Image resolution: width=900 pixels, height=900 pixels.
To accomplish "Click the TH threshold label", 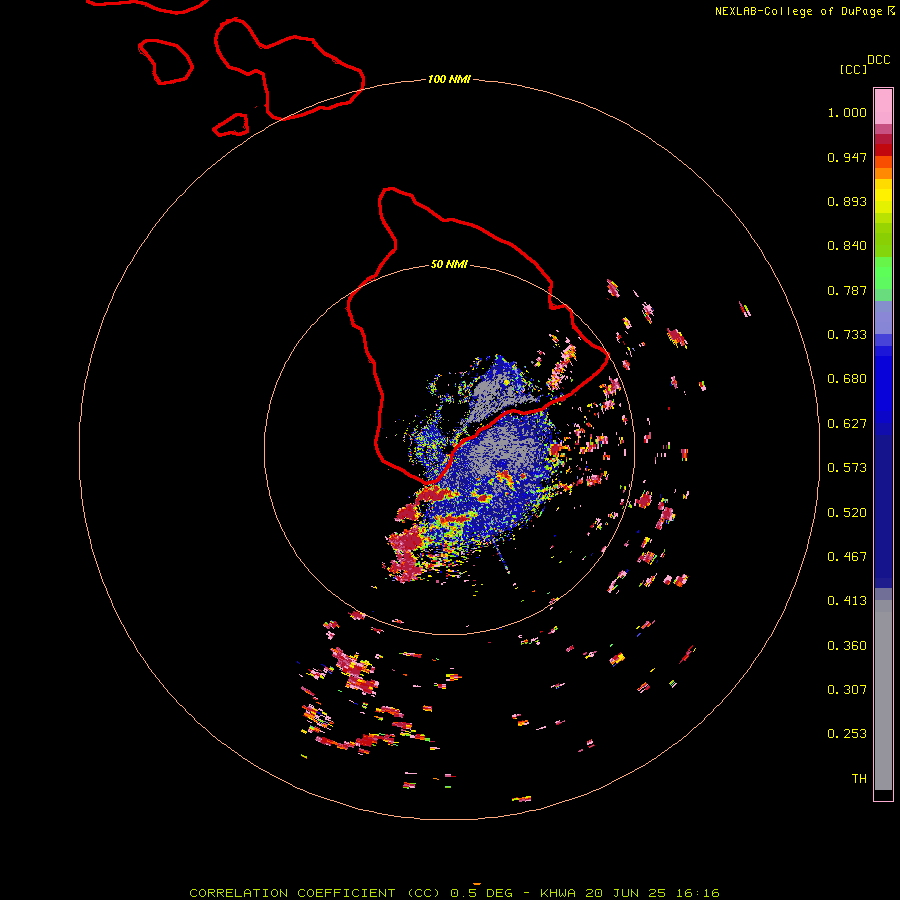I will pos(859,779).
